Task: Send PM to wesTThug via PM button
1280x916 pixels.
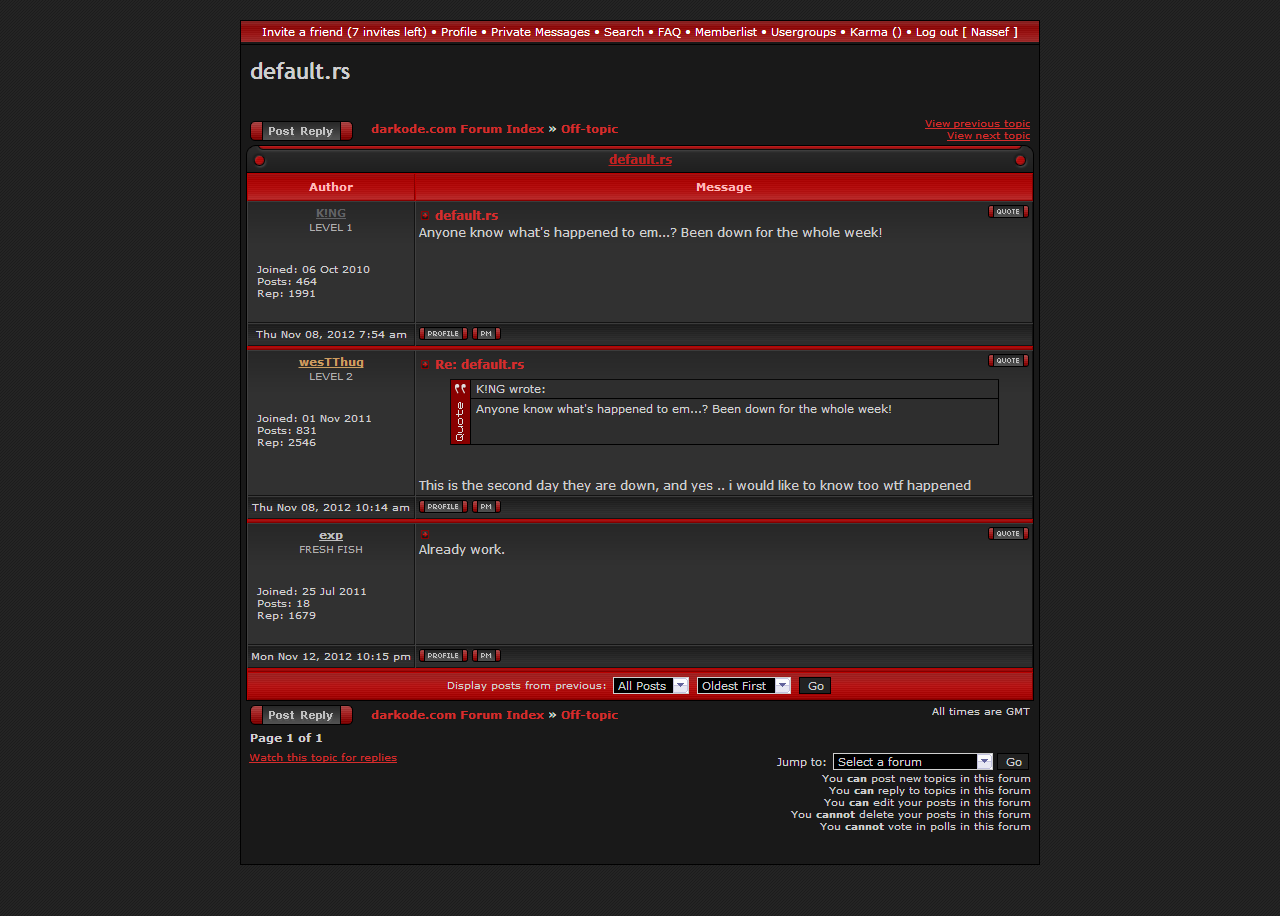Action: click(x=486, y=507)
